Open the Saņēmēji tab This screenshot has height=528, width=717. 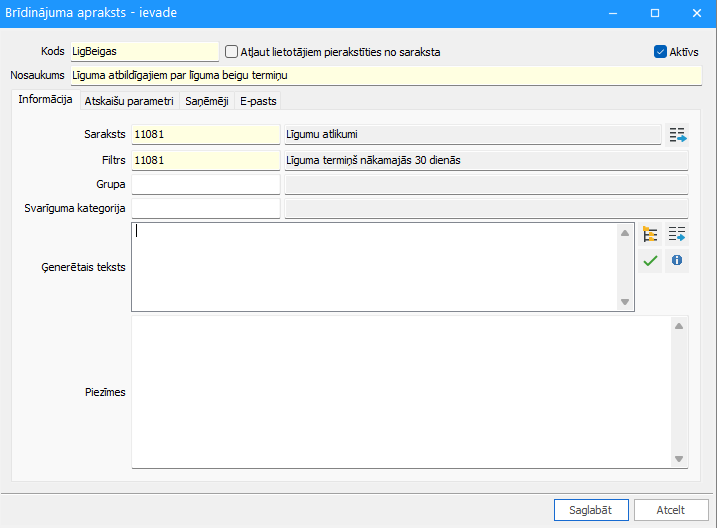[x=207, y=101]
